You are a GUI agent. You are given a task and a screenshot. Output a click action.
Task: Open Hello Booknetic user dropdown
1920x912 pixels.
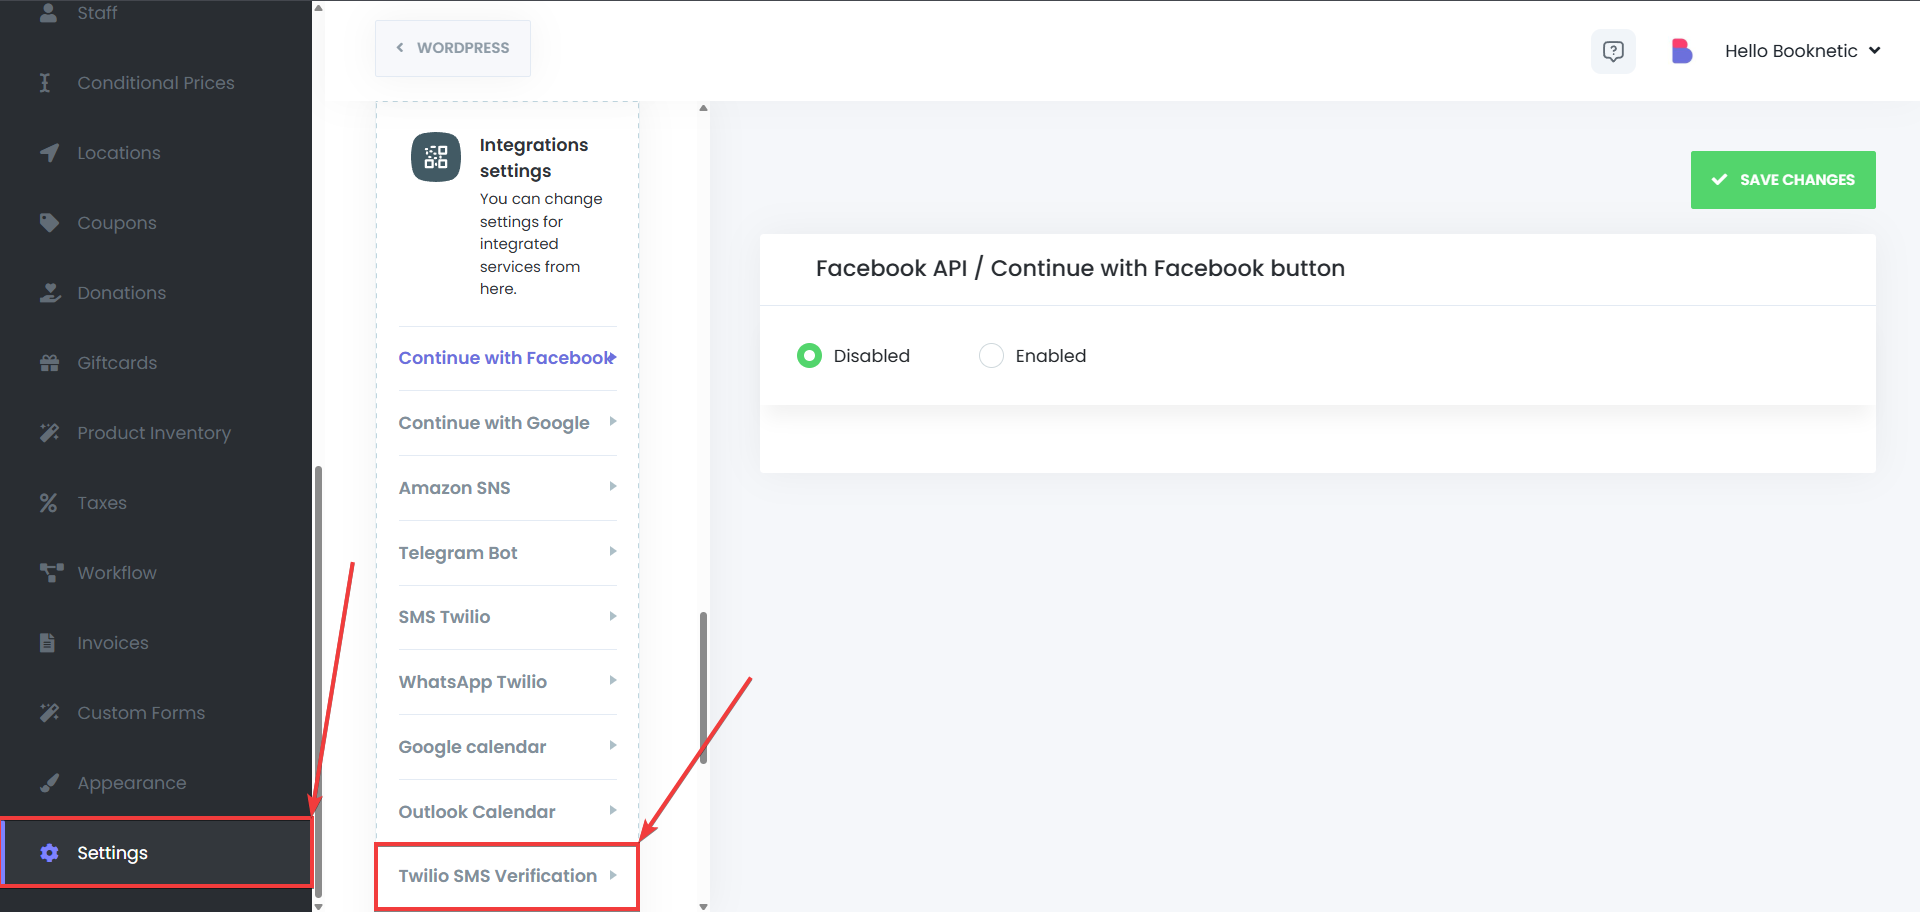(1802, 51)
